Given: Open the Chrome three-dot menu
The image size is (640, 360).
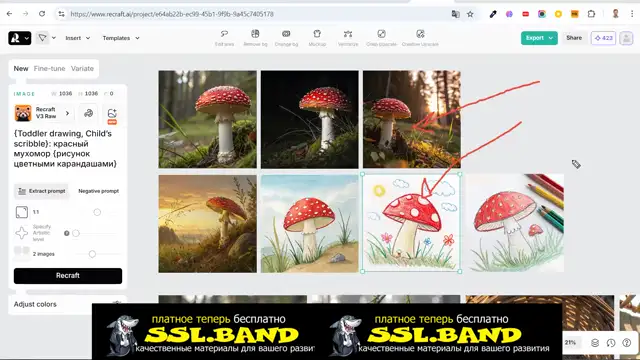Looking at the screenshot, I should (632, 14).
